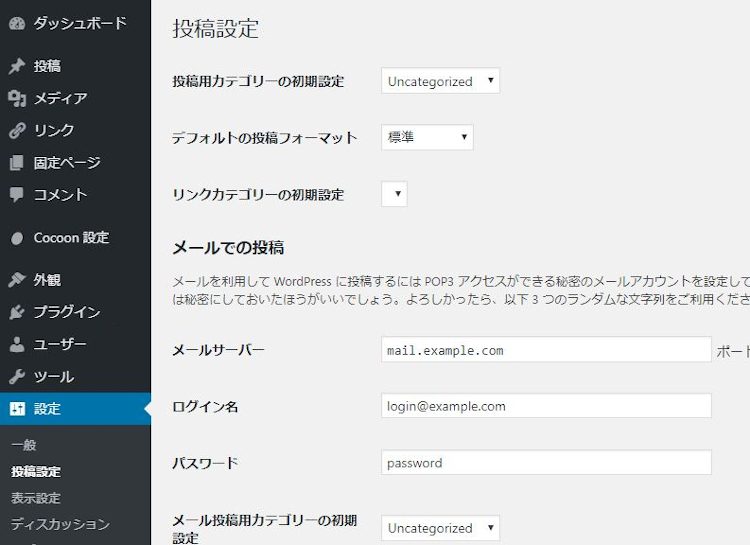Open the ダッシュボード menu
The image size is (750, 545).
tap(75, 23)
